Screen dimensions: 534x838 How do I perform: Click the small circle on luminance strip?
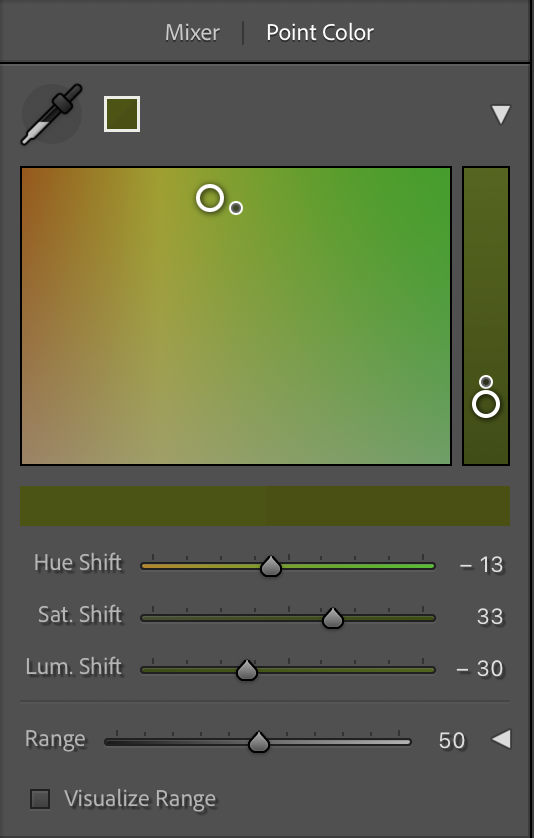tap(486, 382)
